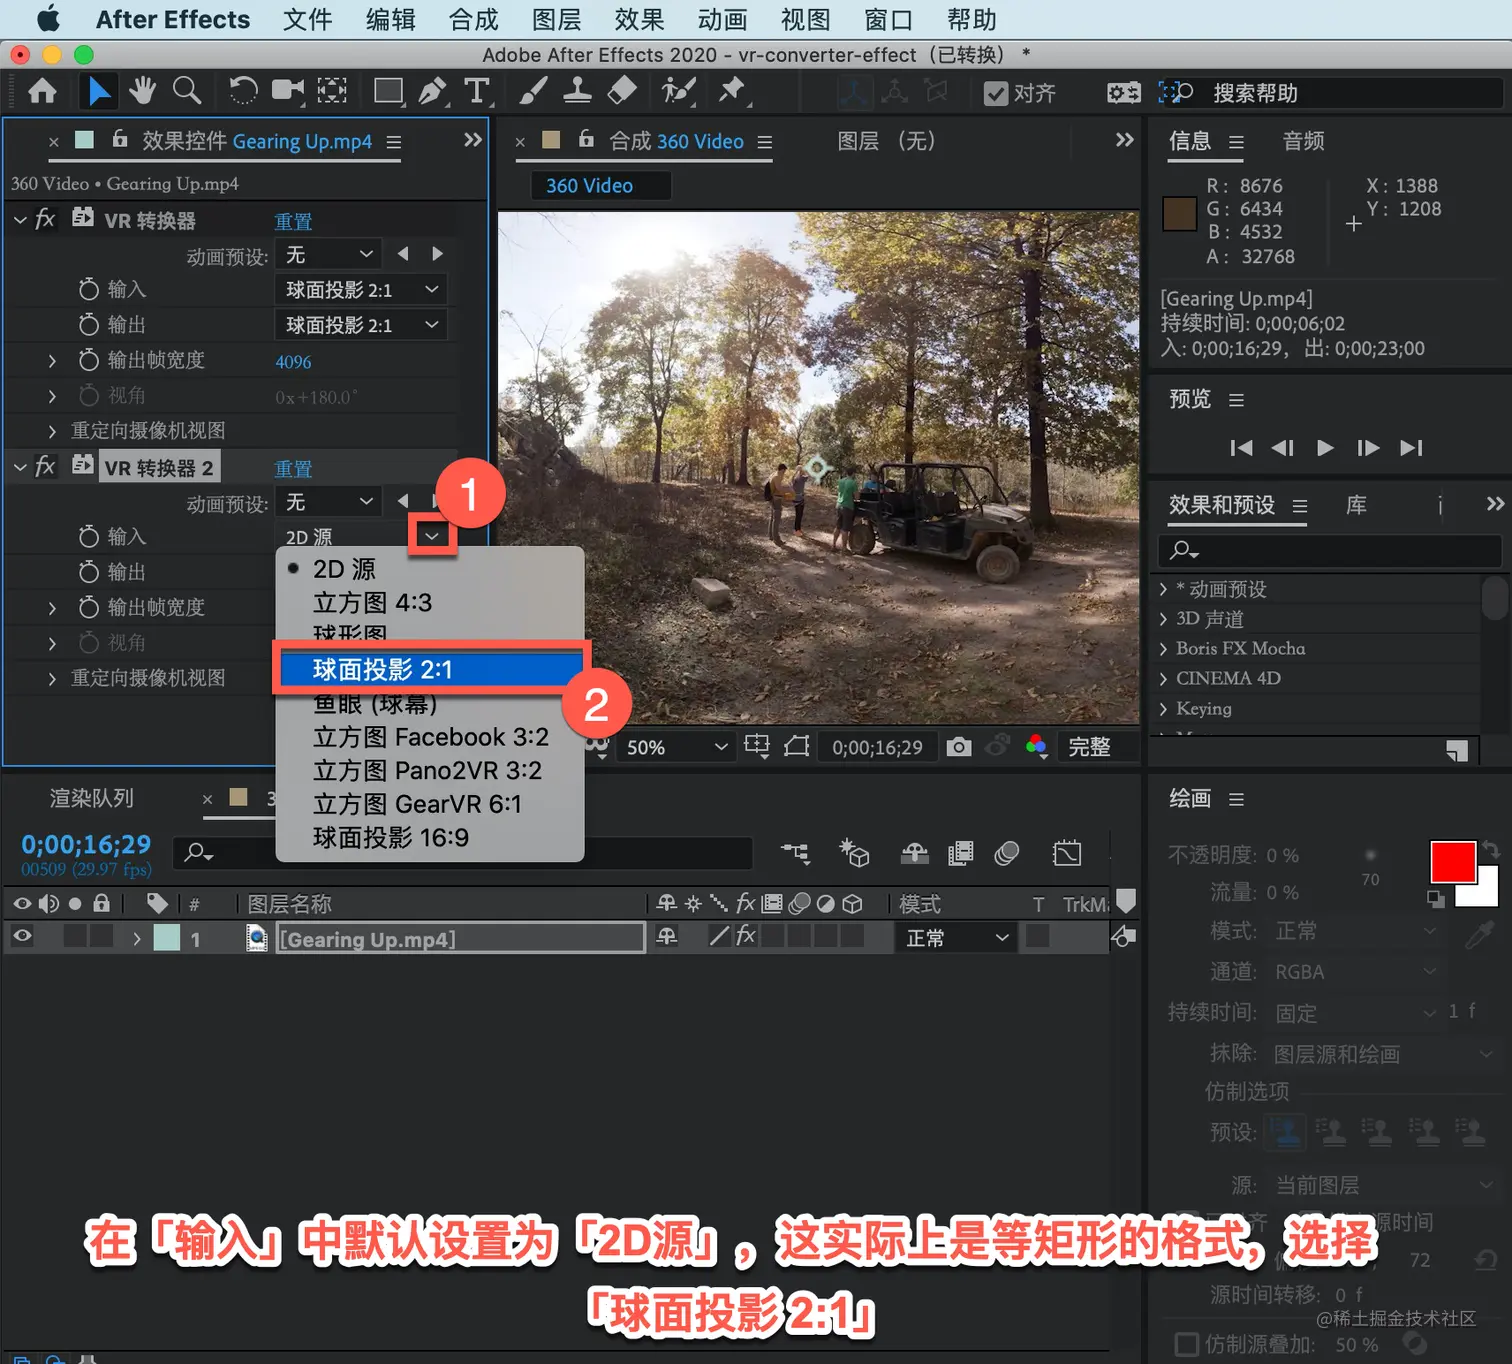Image resolution: width=1512 pixels, height=1364 pixels.
Task: Switch to the 音频 panel tab
Action: coord(1303,141)
